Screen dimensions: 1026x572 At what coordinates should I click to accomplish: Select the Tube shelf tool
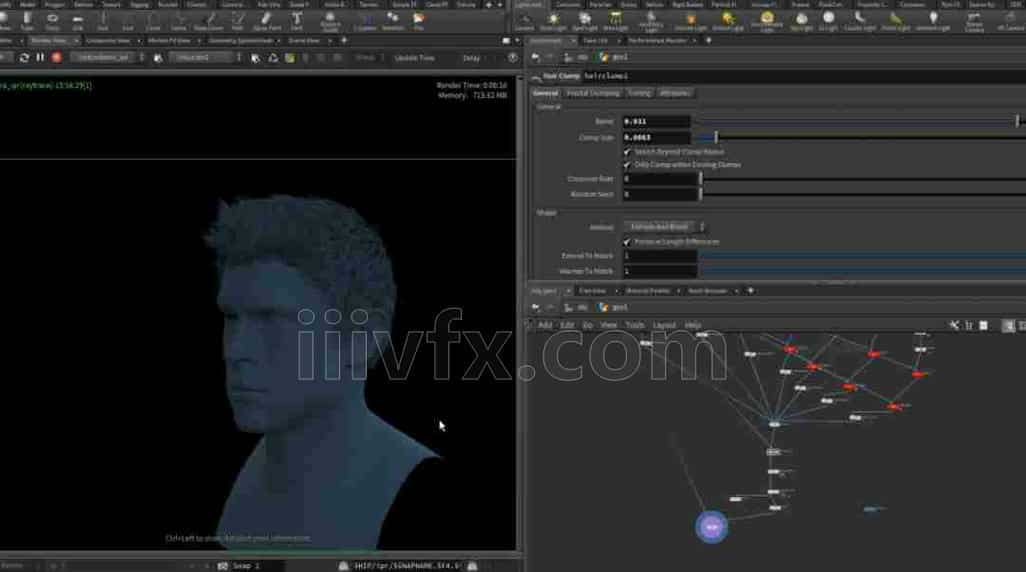tap(27, 20)
